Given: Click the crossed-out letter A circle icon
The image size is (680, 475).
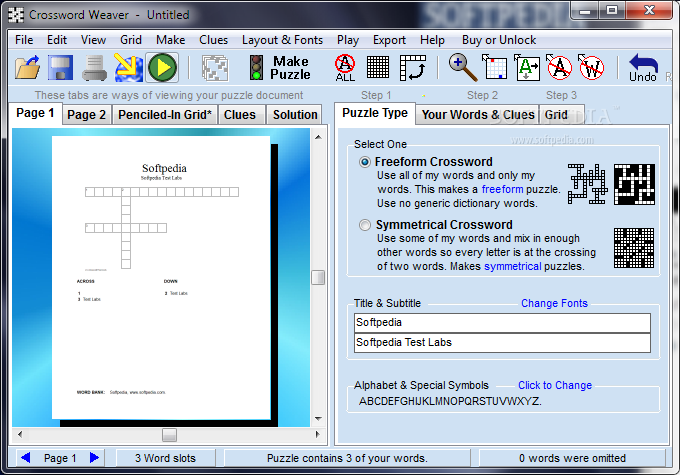Looking at the screenshot, I should pos(559,67).
